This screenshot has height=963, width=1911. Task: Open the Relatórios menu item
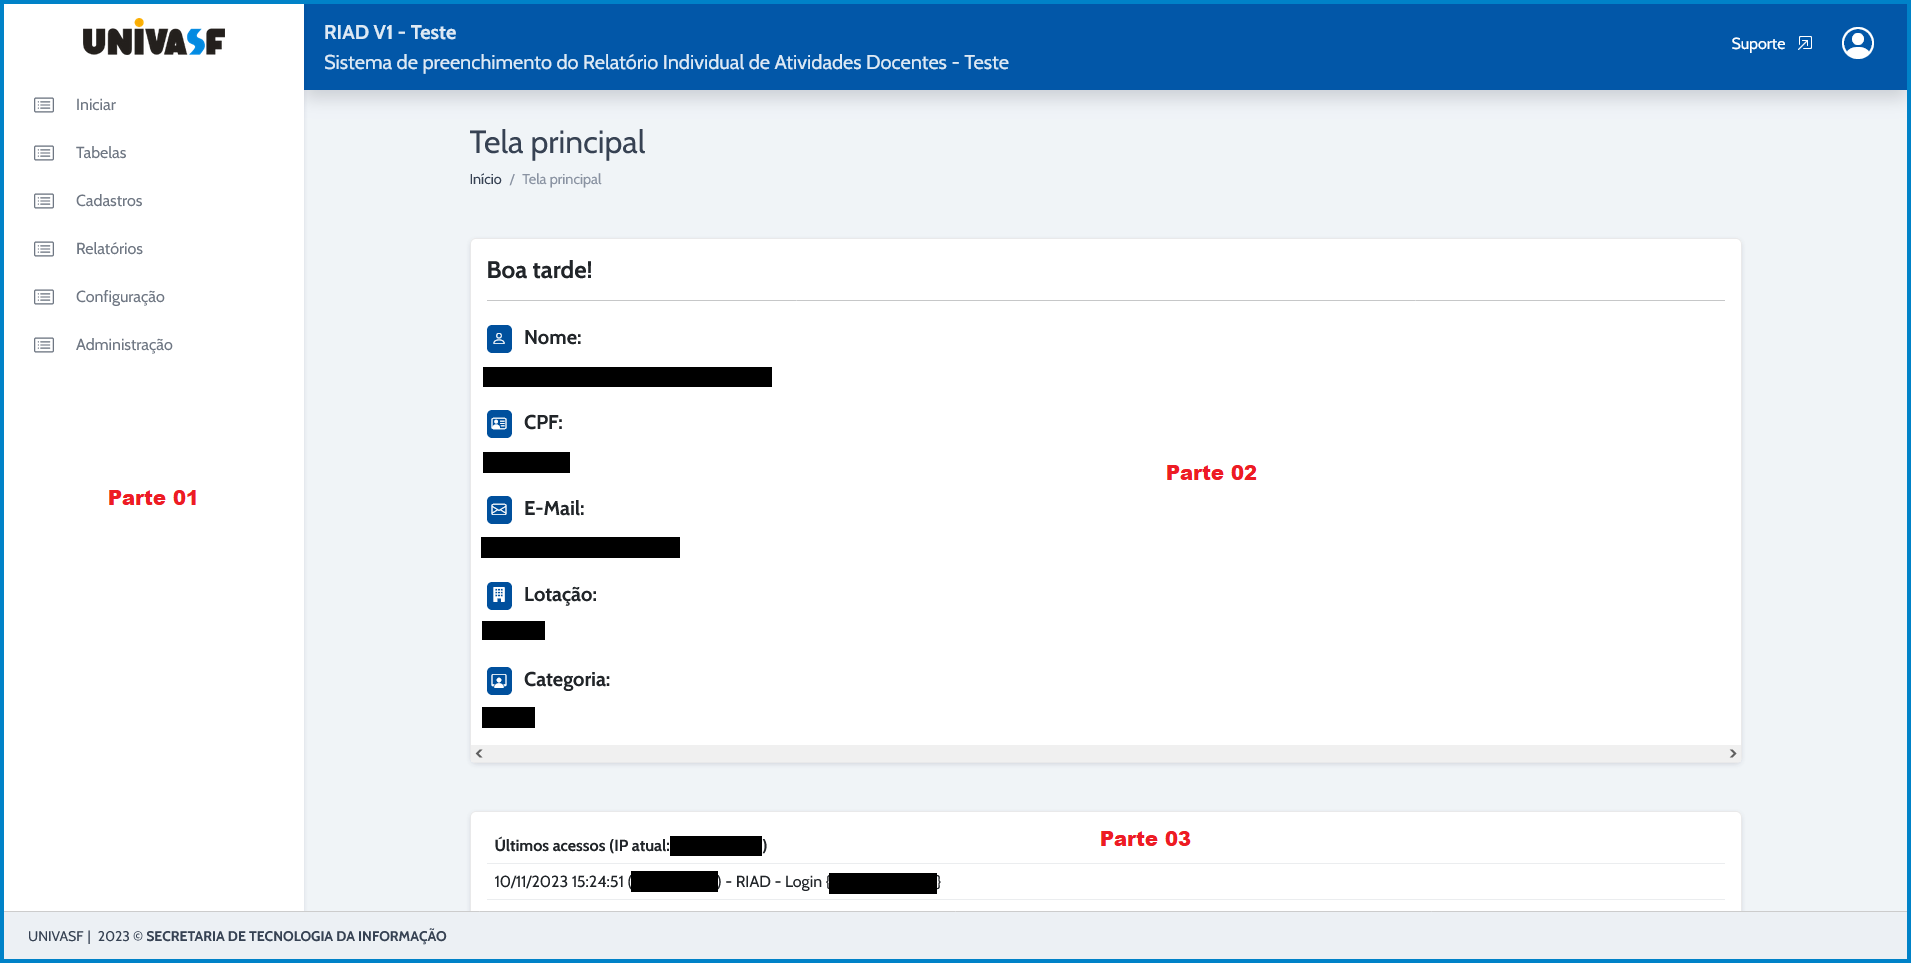pos(109,249)
